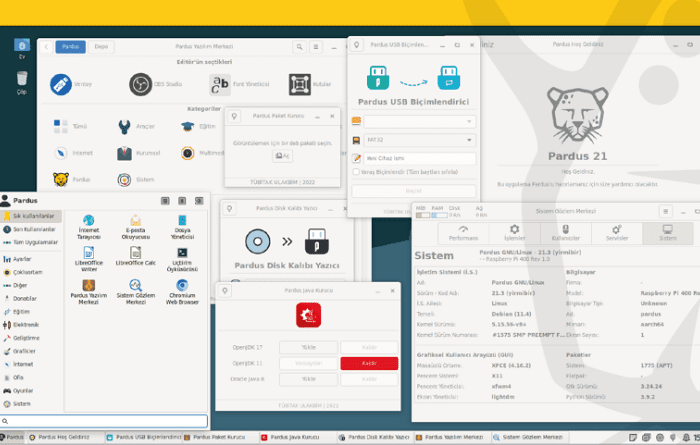Open Font Yöneticisi app entry
Image resolution: width=700 pixels, height=445 pixels.
pyautogui.click(x=239, y=84)
